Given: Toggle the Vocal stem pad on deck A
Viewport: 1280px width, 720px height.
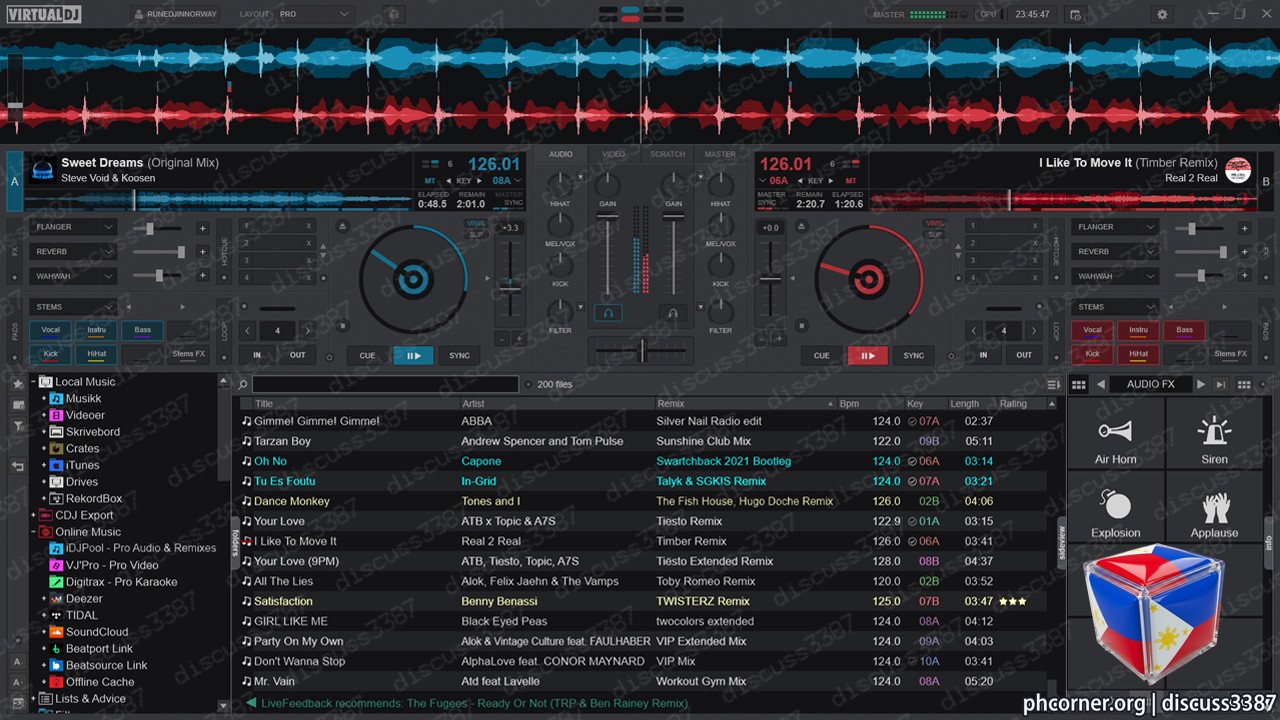Looking at the screenshot, I should [x=50, y=329].
